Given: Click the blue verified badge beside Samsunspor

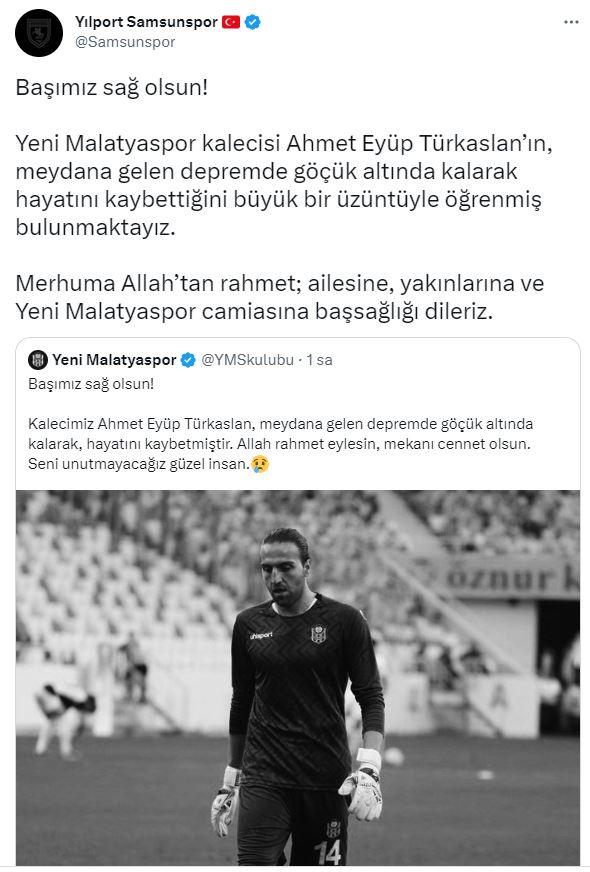Looking at the screenshot, I should [x=253, y=22].
